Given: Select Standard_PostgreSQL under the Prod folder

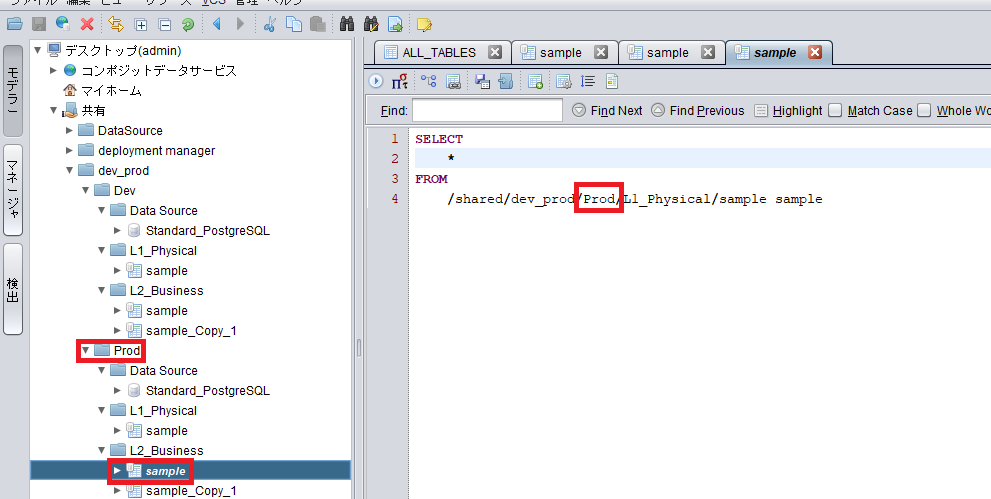Looking at the screenshot, I should pyautogui.click(x=208, y=390).
